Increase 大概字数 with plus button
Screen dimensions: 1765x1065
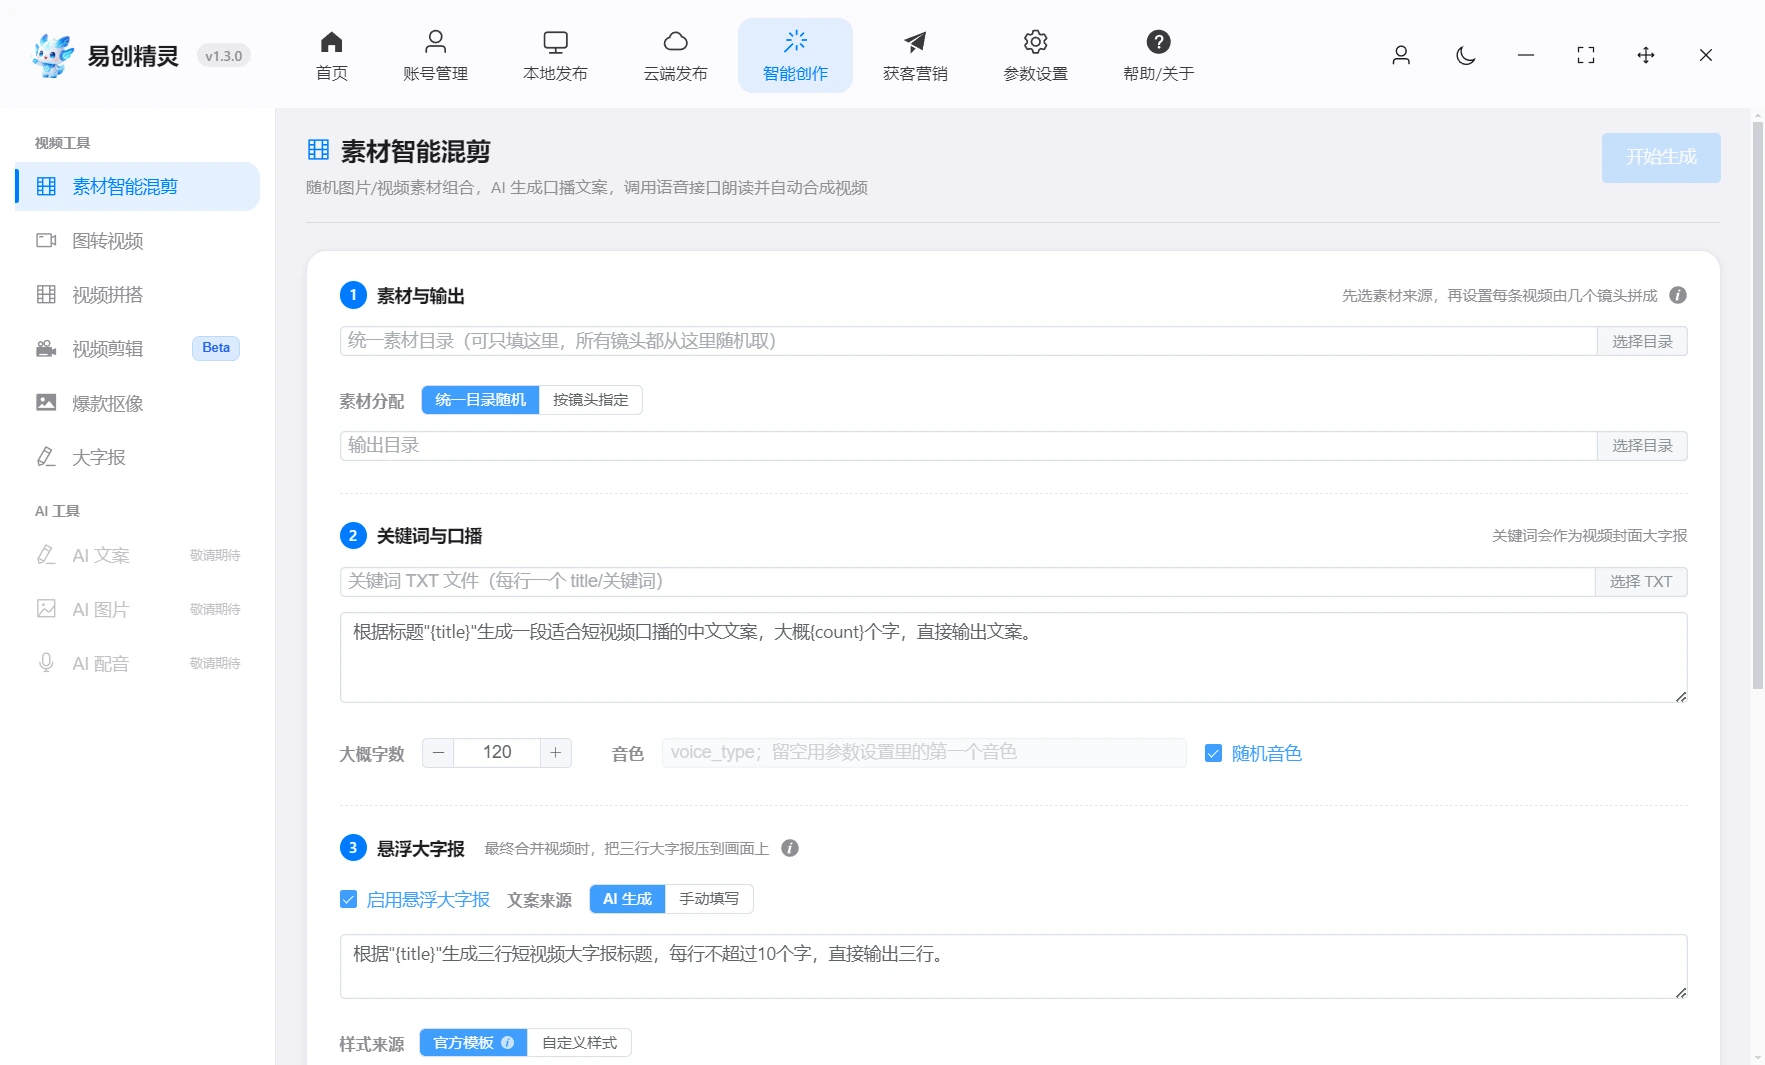(x=556, y=752)
